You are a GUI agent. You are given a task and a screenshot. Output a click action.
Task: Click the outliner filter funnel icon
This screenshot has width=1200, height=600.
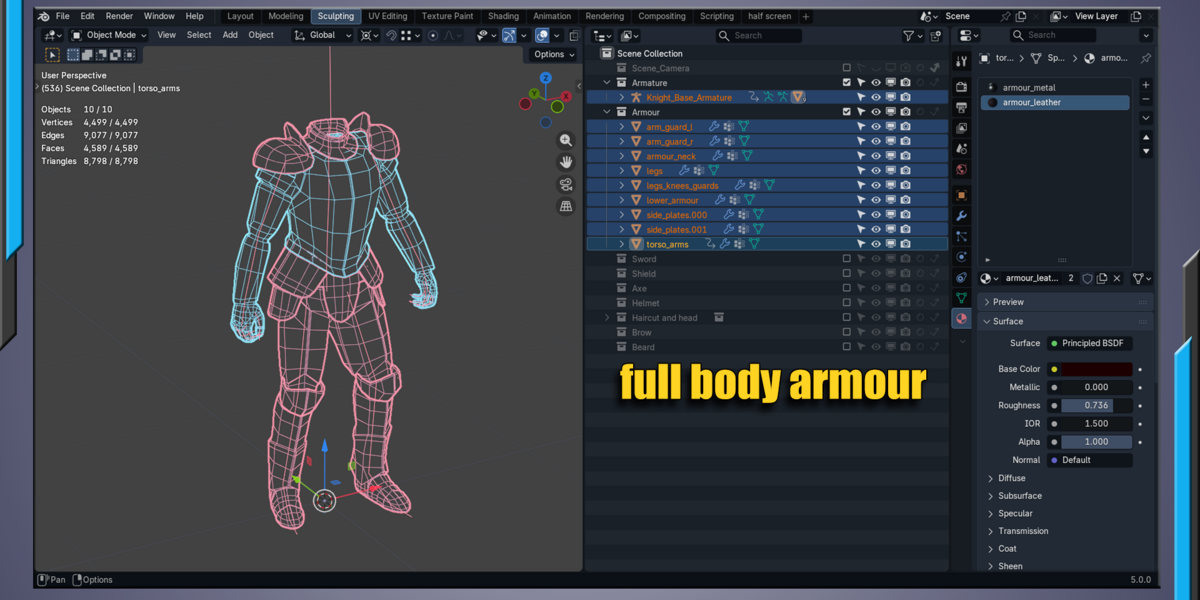coord(909,36)
